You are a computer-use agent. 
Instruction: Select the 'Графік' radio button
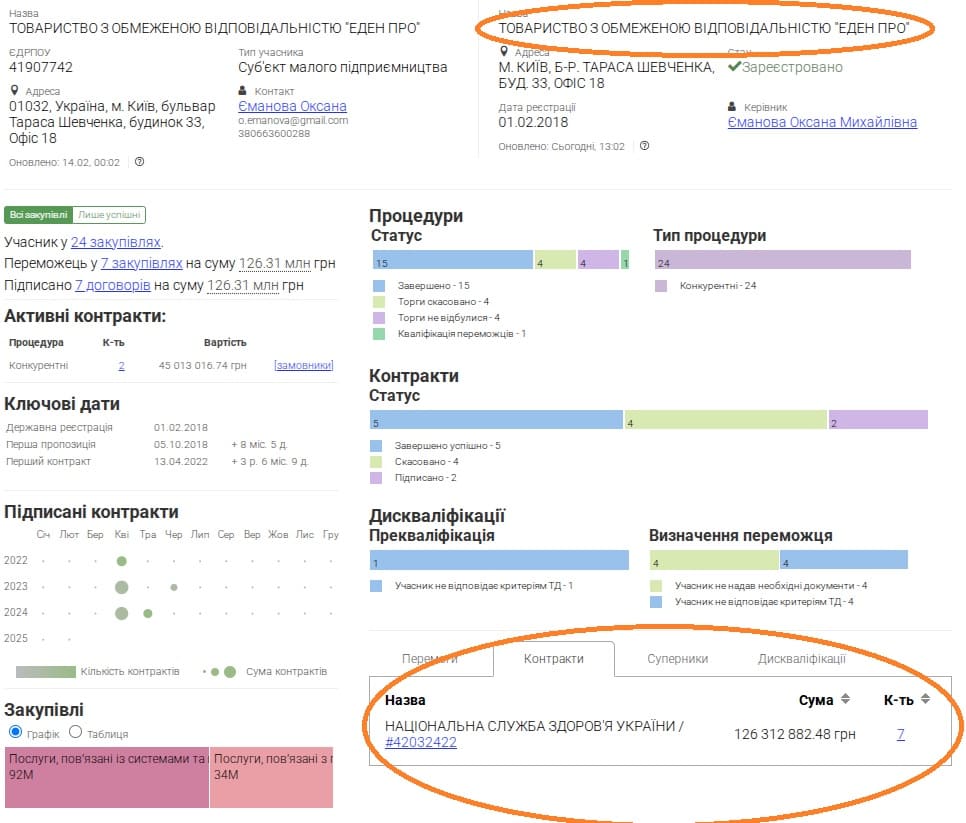click(14, 733)
